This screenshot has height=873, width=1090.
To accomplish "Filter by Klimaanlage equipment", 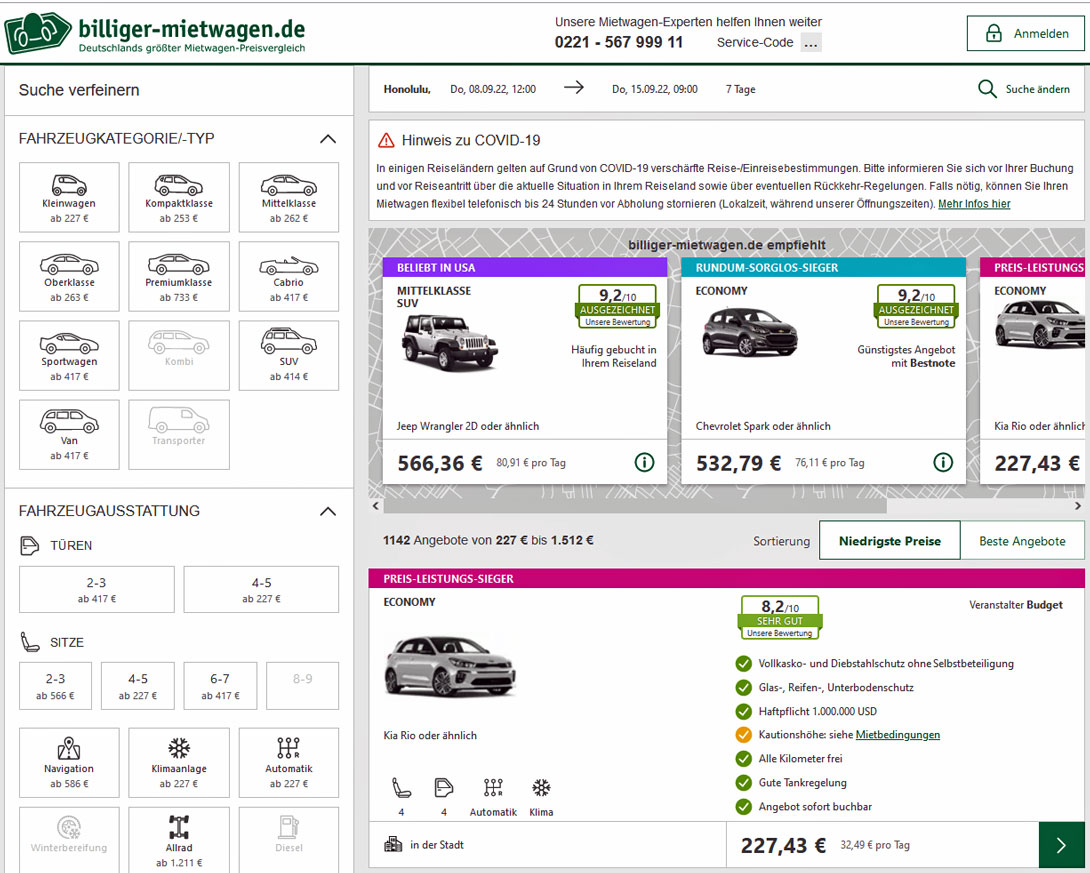I will coord(179,762).
